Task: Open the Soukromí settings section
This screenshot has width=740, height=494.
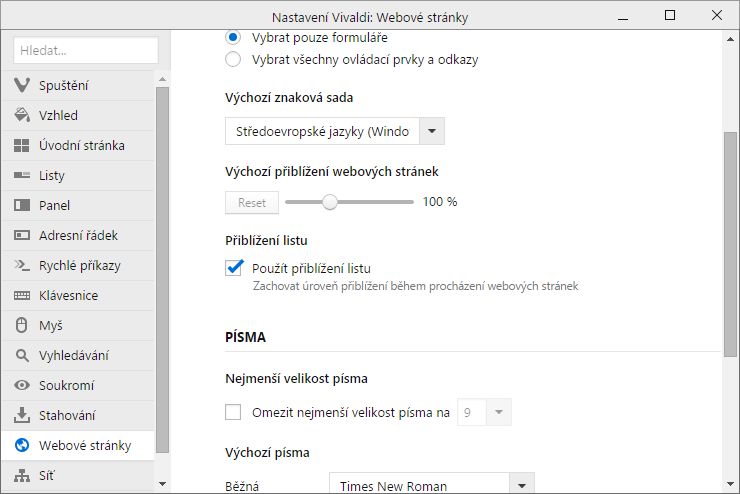Action: point(78,385)
